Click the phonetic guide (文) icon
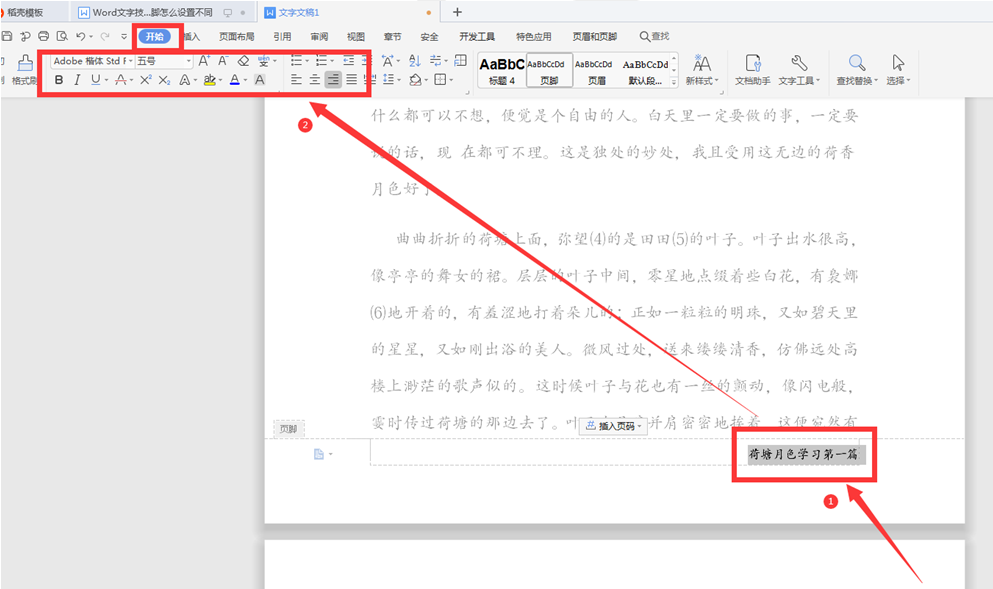 point(264,61)
